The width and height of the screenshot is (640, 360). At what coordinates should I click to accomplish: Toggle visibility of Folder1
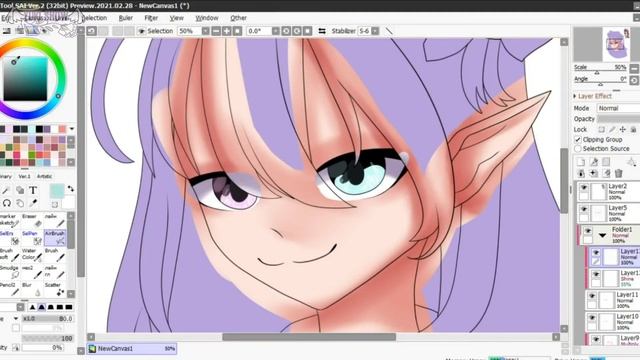click(x=588, y=231)
